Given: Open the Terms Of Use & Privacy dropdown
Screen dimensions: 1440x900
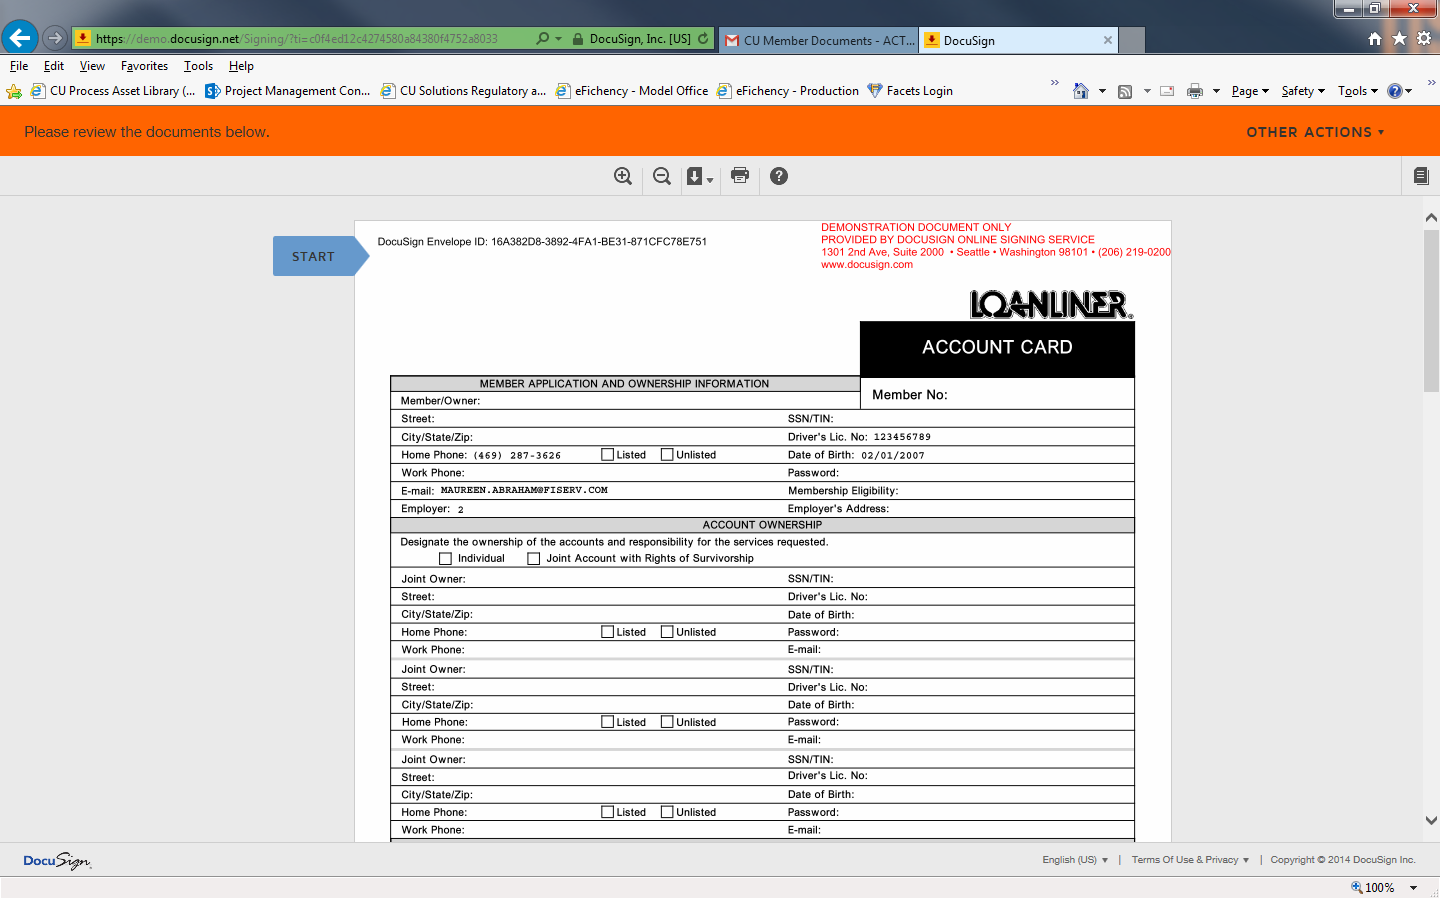Looking at the screenshot, I should [1190, 860].
